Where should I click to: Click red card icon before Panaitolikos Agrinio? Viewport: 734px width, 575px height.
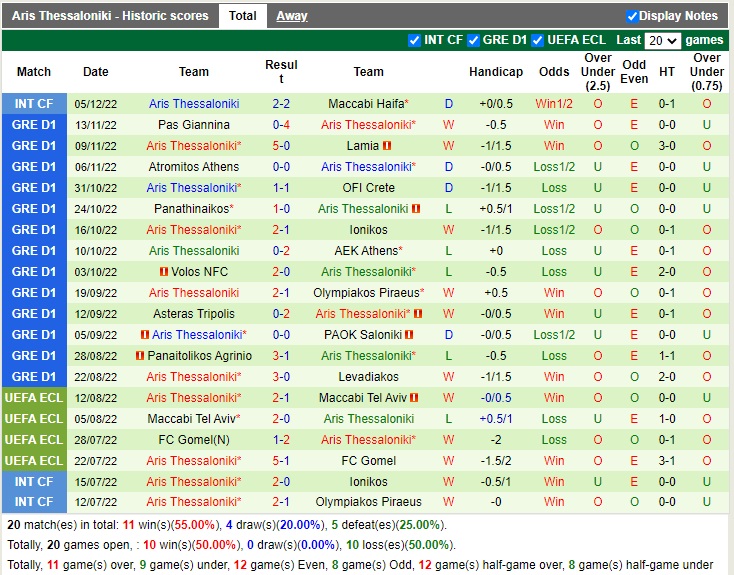click(139, 356)
